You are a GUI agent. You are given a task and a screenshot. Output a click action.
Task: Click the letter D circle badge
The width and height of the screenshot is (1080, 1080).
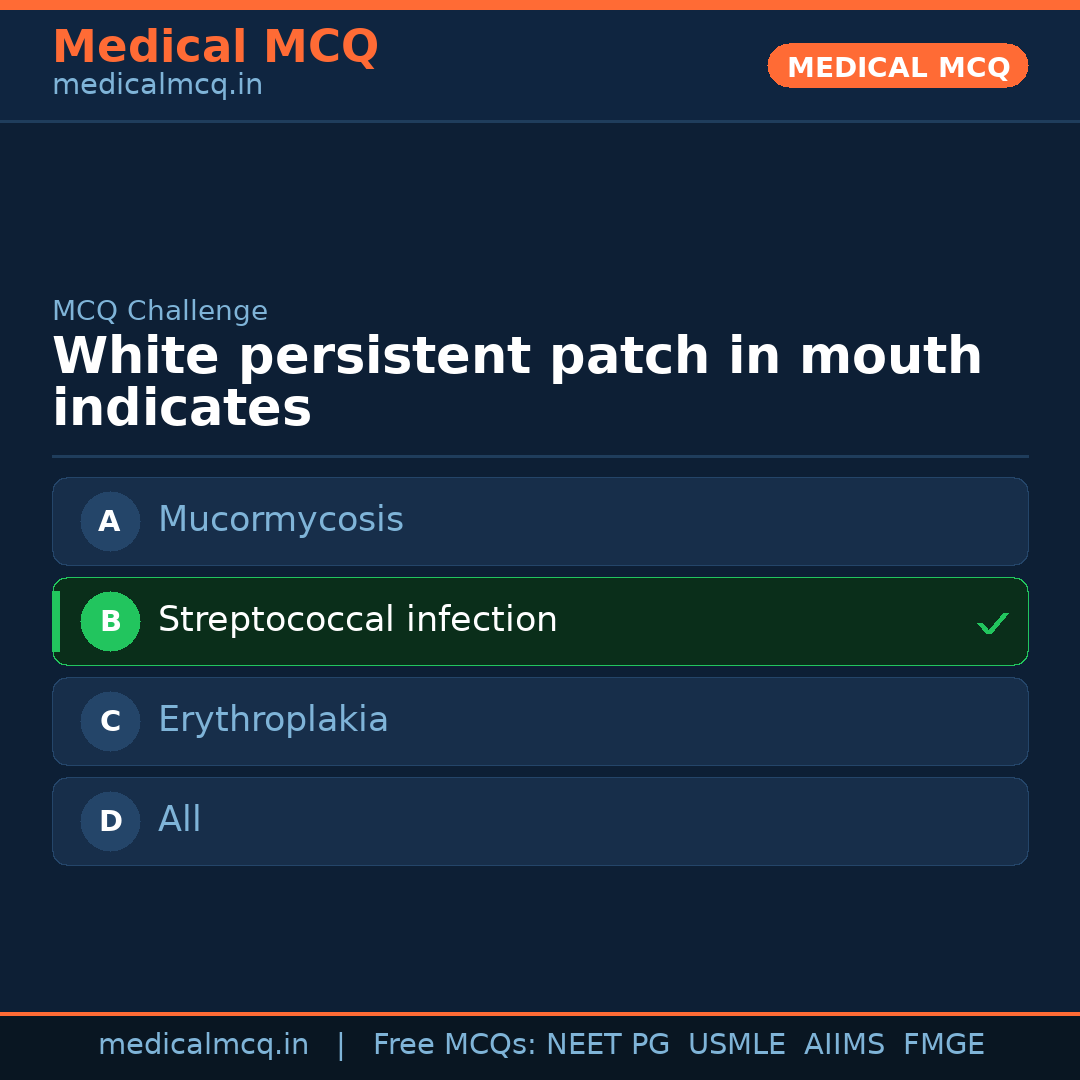click(110, 821)
